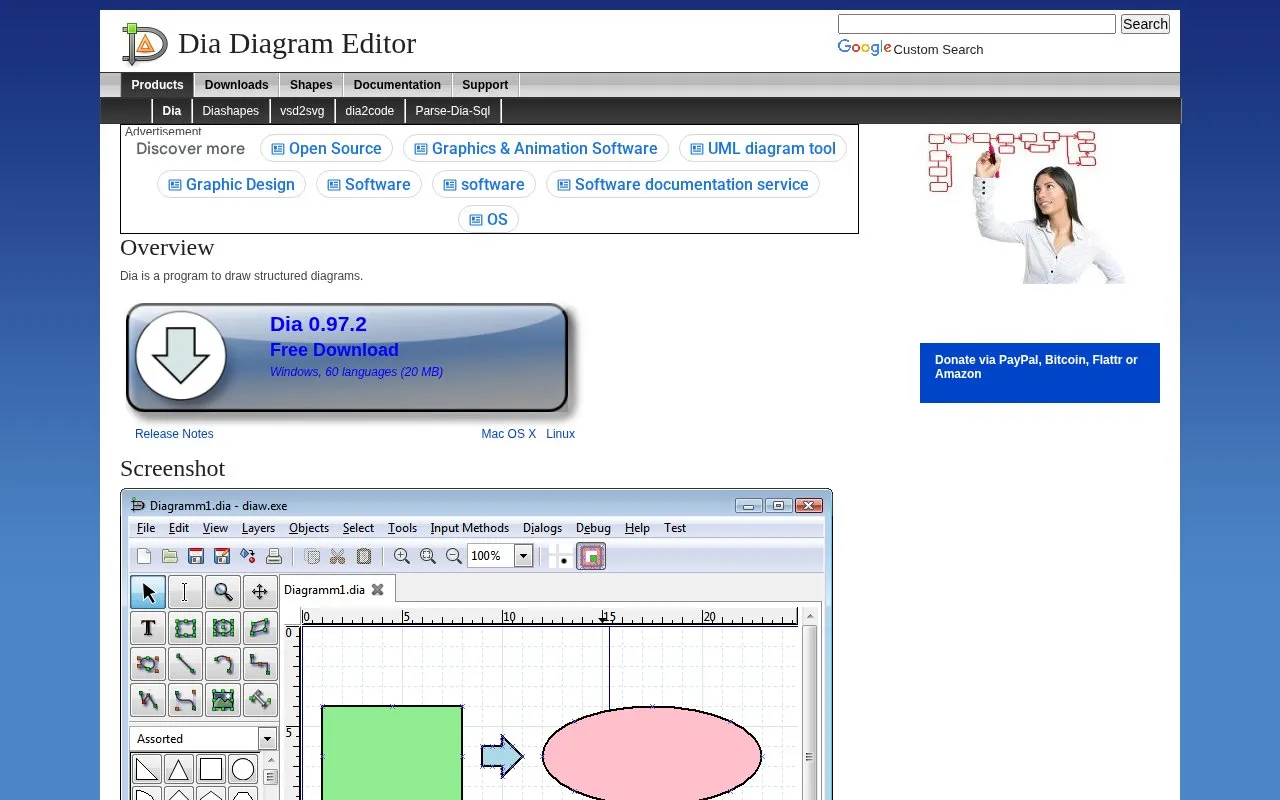Follow the Linux download link

click(560, 434)
